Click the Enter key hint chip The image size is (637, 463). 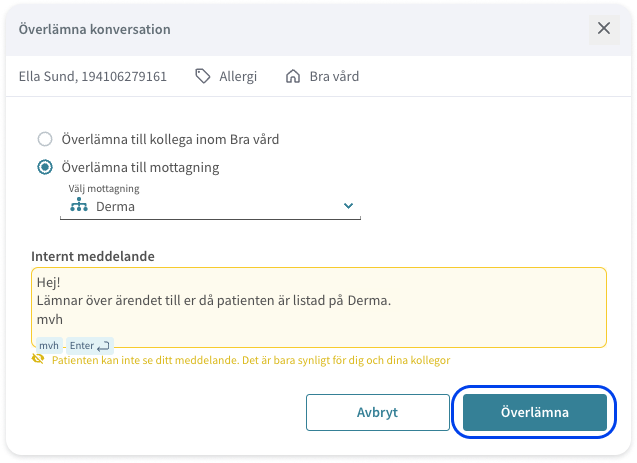point(90,346)
